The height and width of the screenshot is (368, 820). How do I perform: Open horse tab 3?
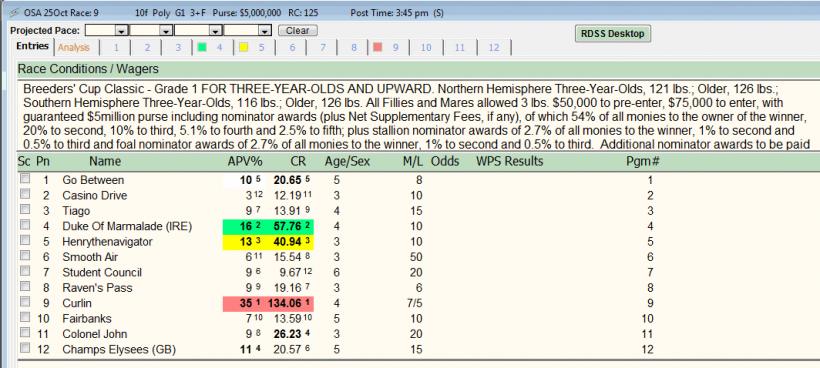178,48
